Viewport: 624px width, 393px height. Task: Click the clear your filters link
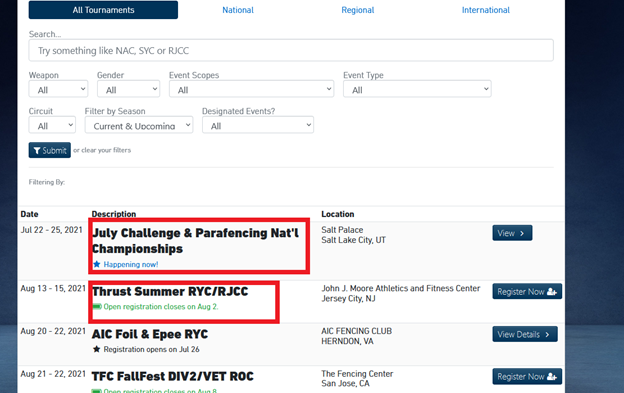[x=106, y=150]
